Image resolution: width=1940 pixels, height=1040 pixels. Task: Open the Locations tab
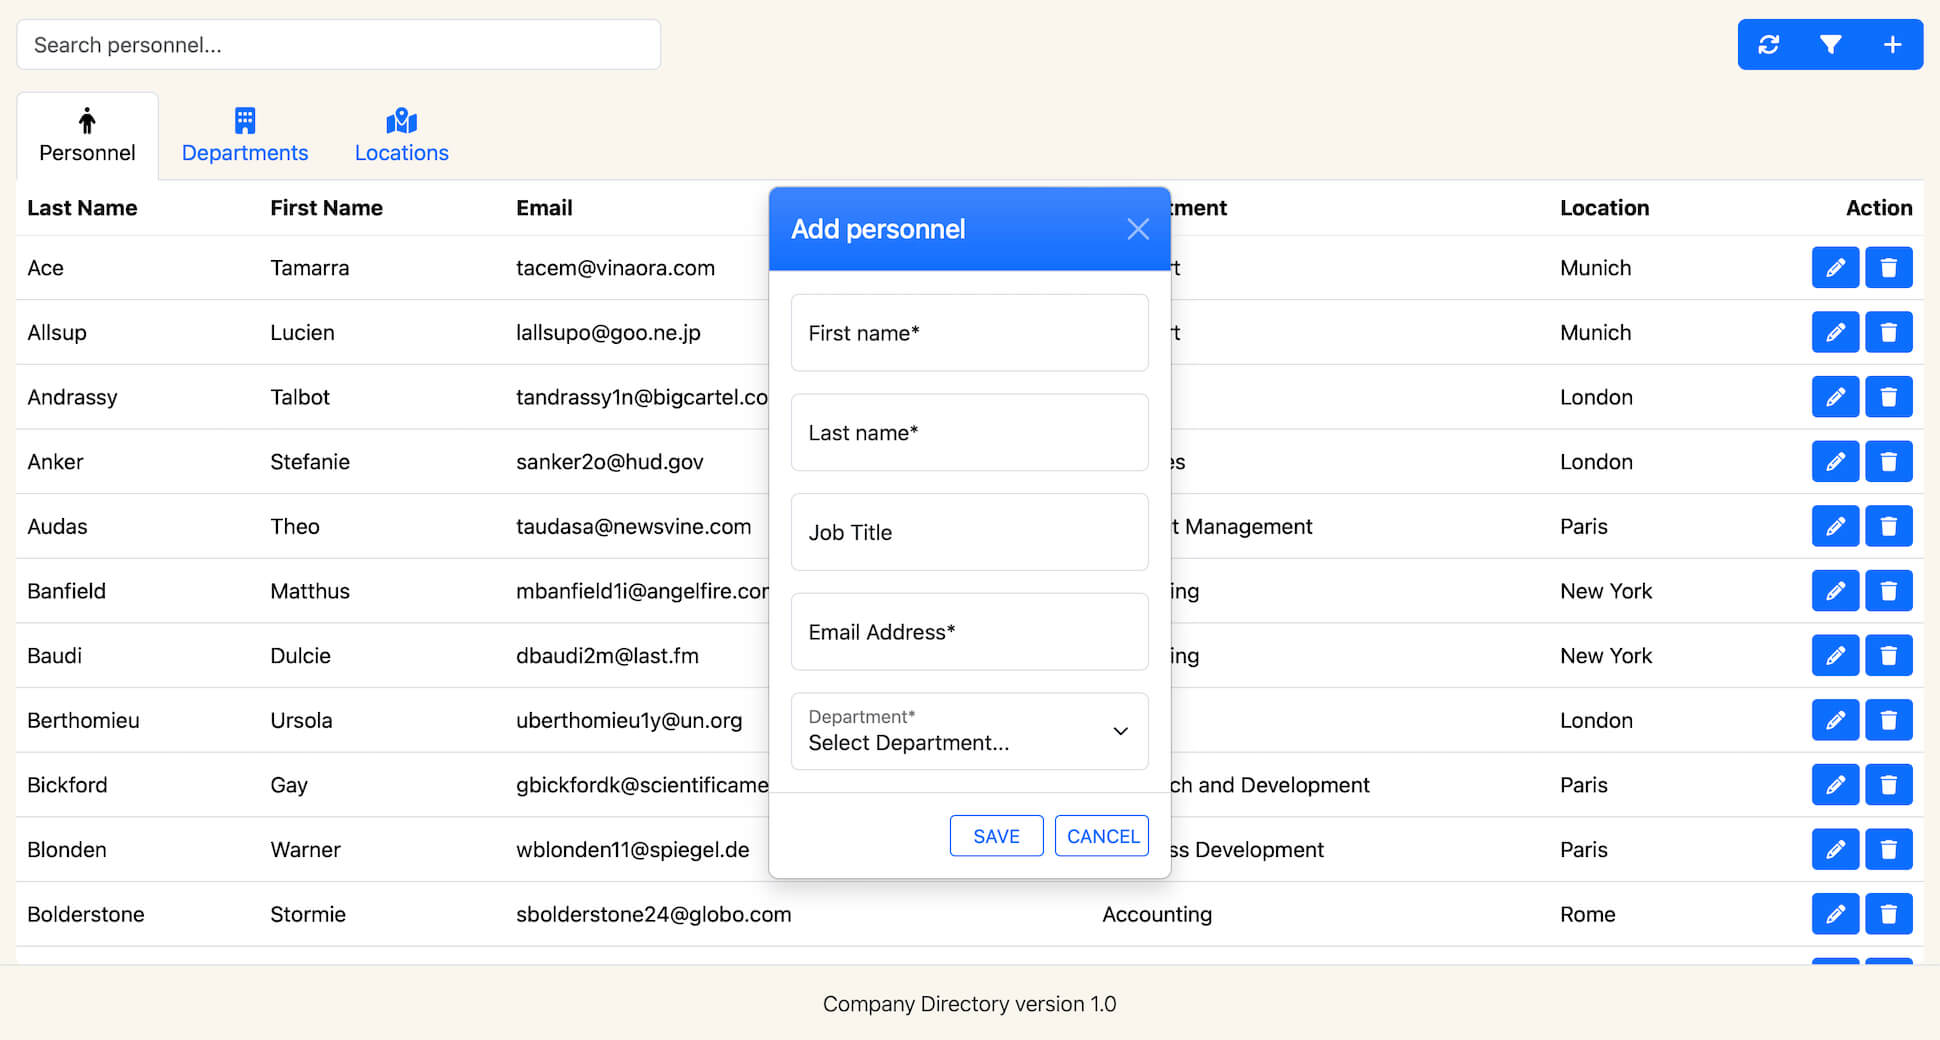point(401,136)
